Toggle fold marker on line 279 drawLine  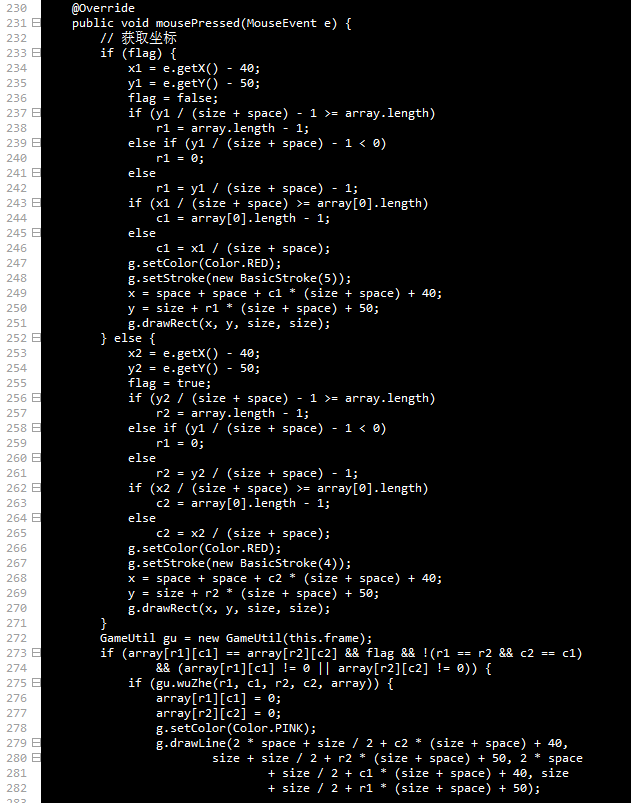(36, 743)
